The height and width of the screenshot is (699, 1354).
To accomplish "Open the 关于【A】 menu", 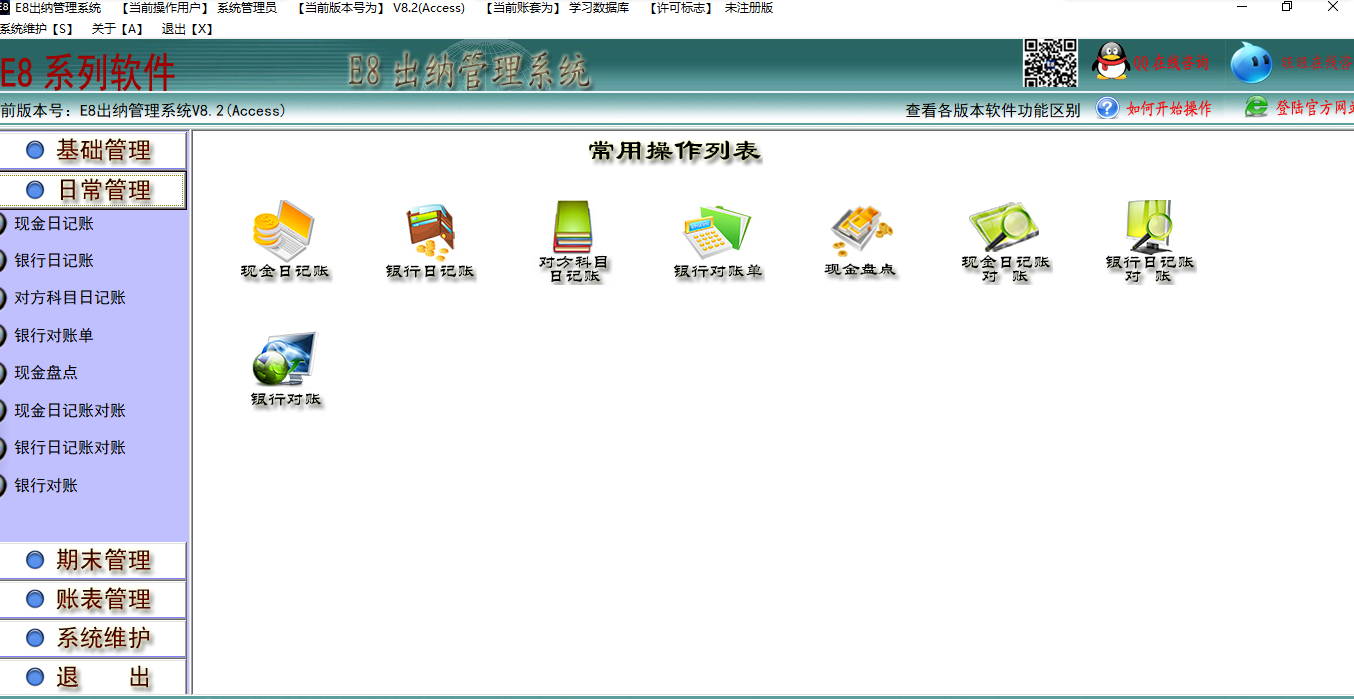I will tap(117, 29).
